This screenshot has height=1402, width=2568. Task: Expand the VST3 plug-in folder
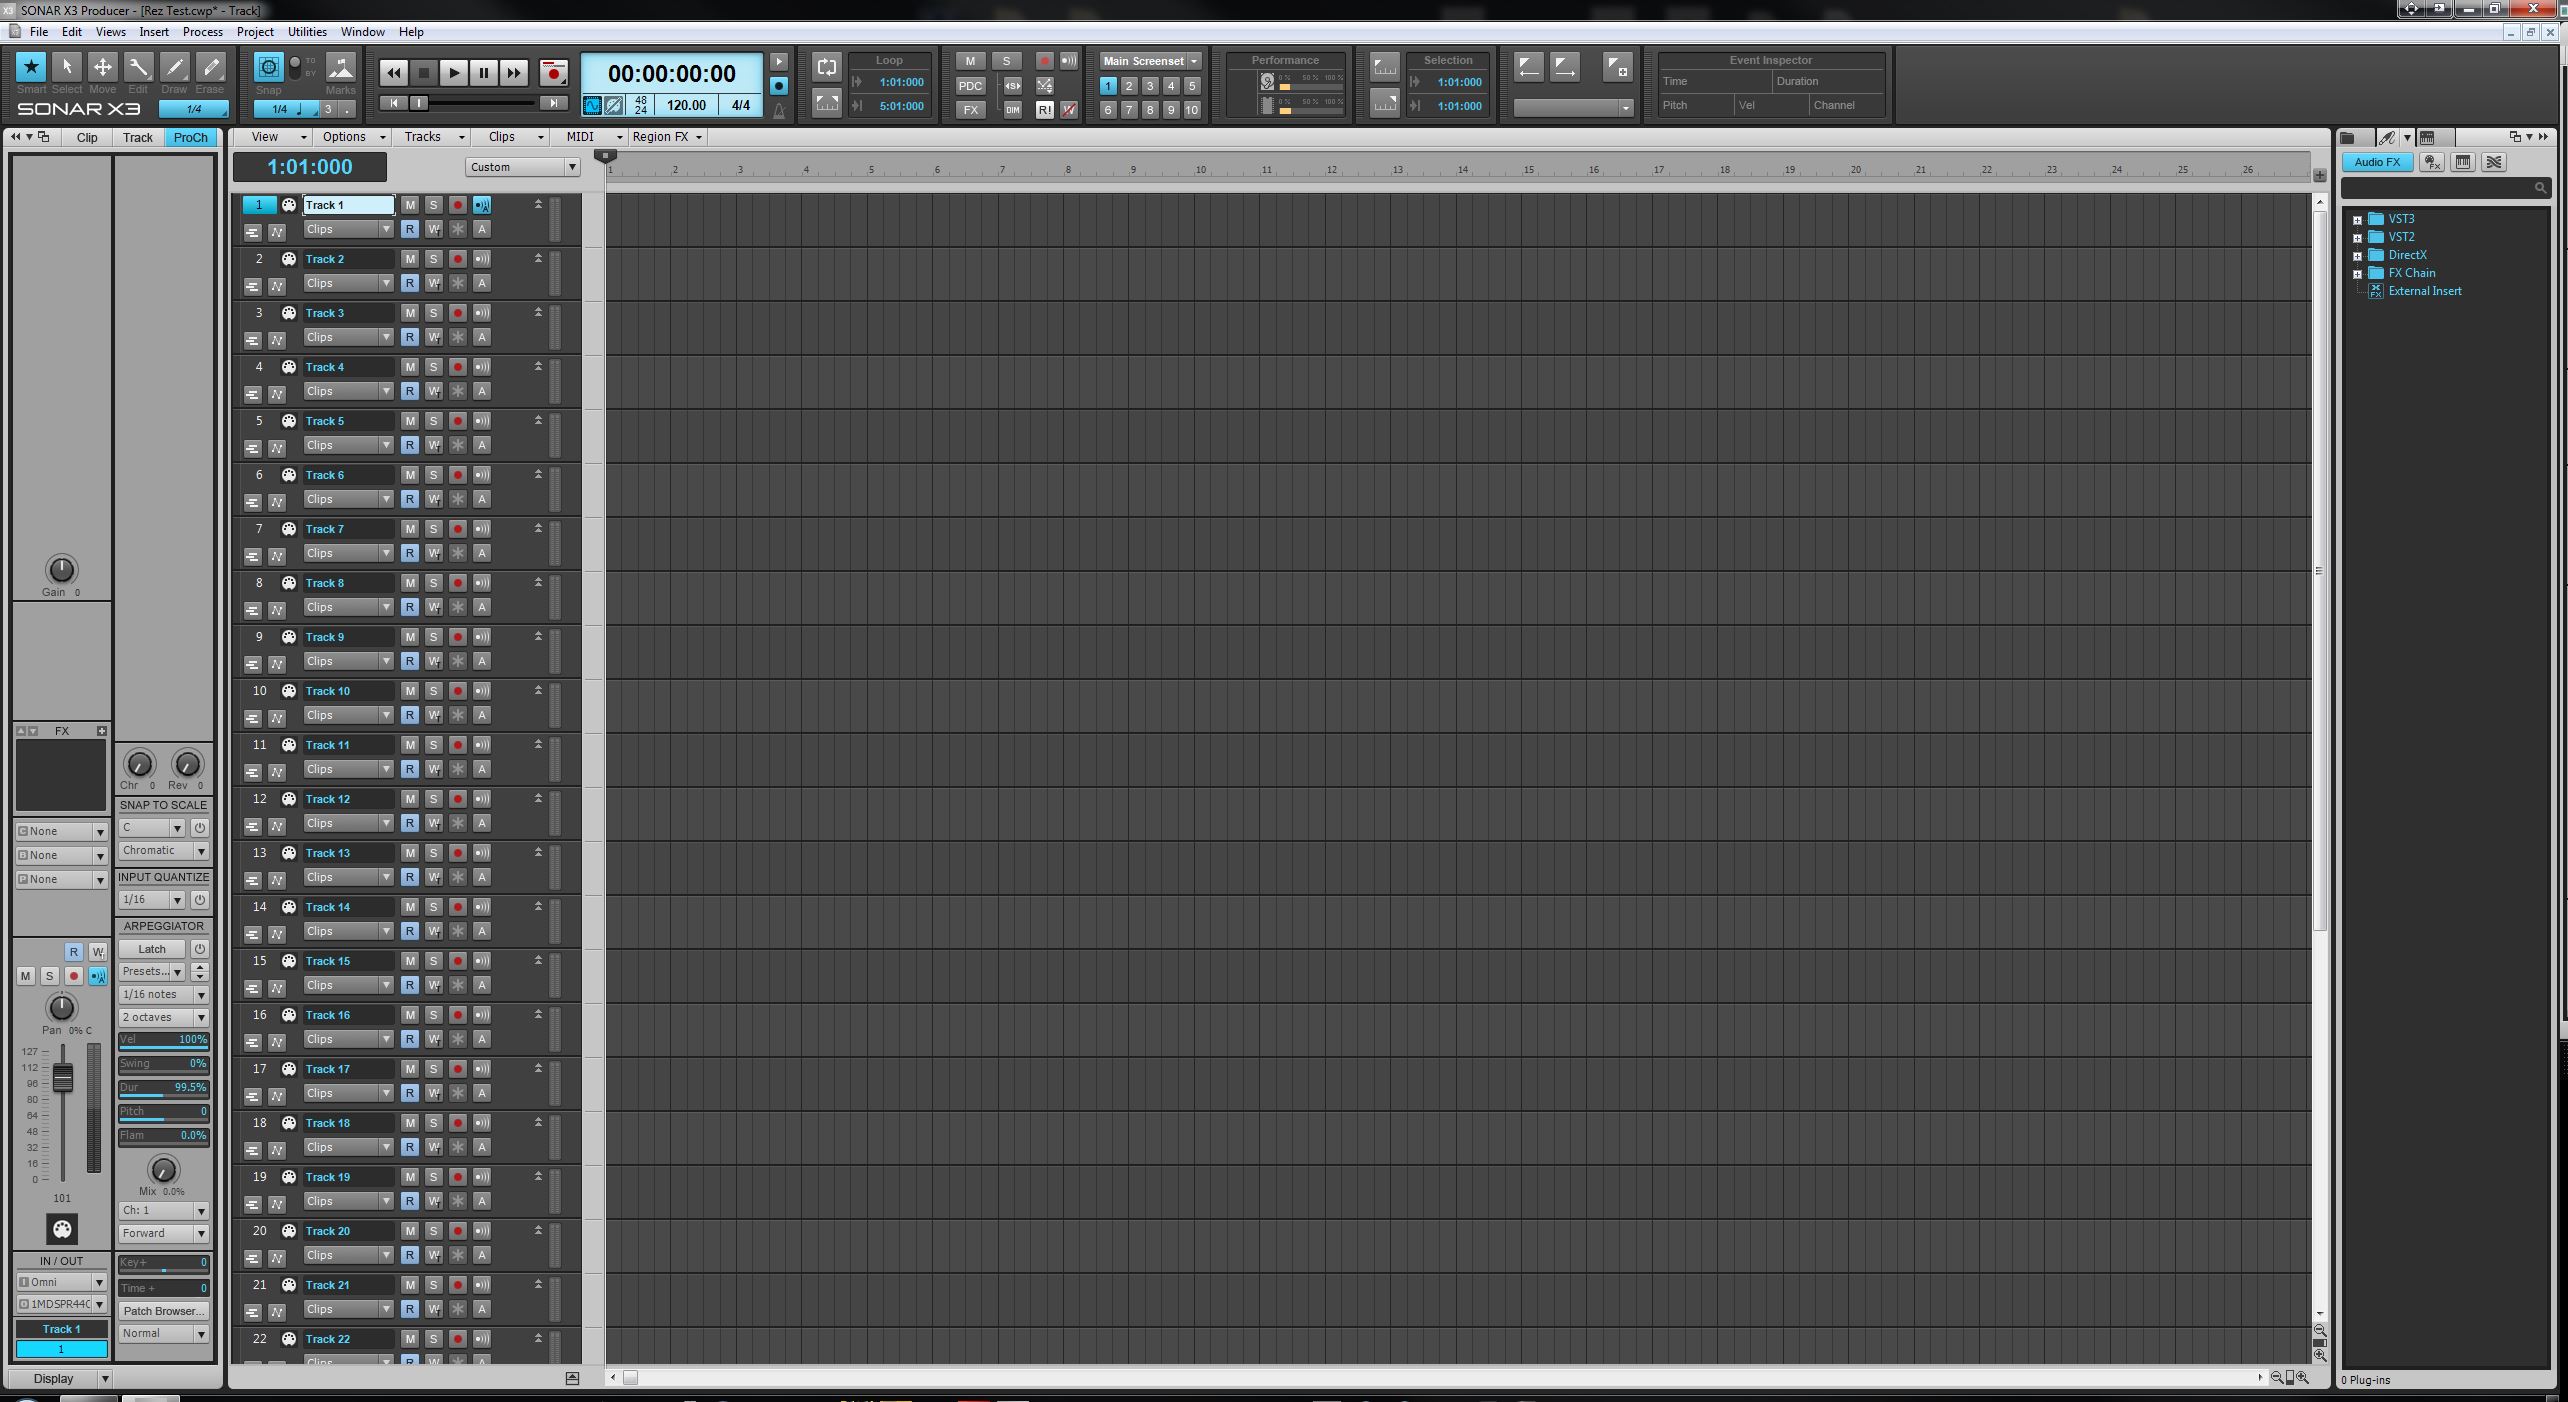2357,220
